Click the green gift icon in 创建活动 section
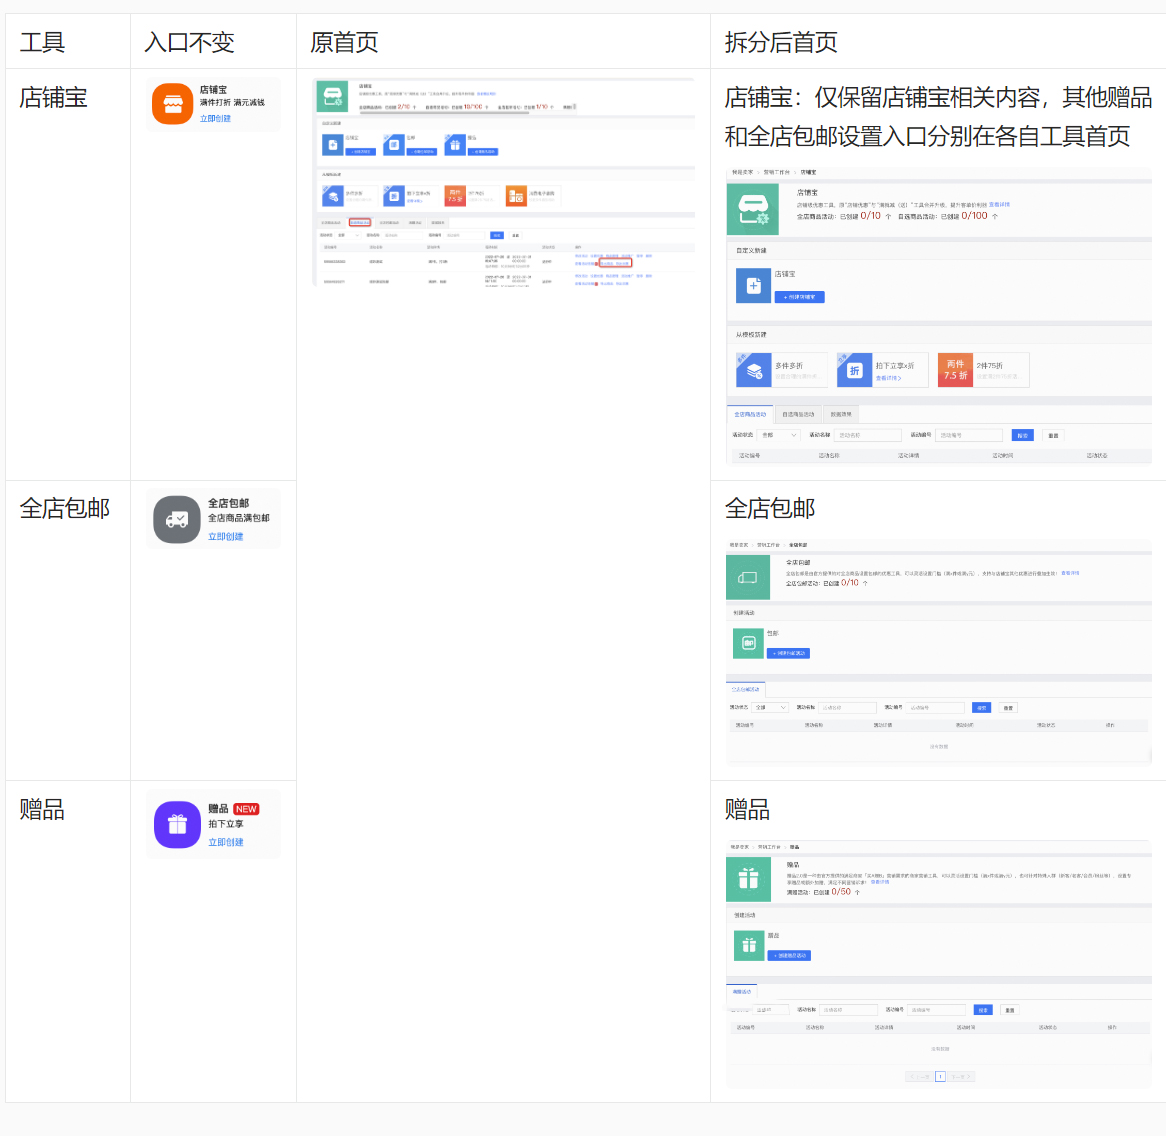This screenshot has width=1166, height=1136. 748,944
